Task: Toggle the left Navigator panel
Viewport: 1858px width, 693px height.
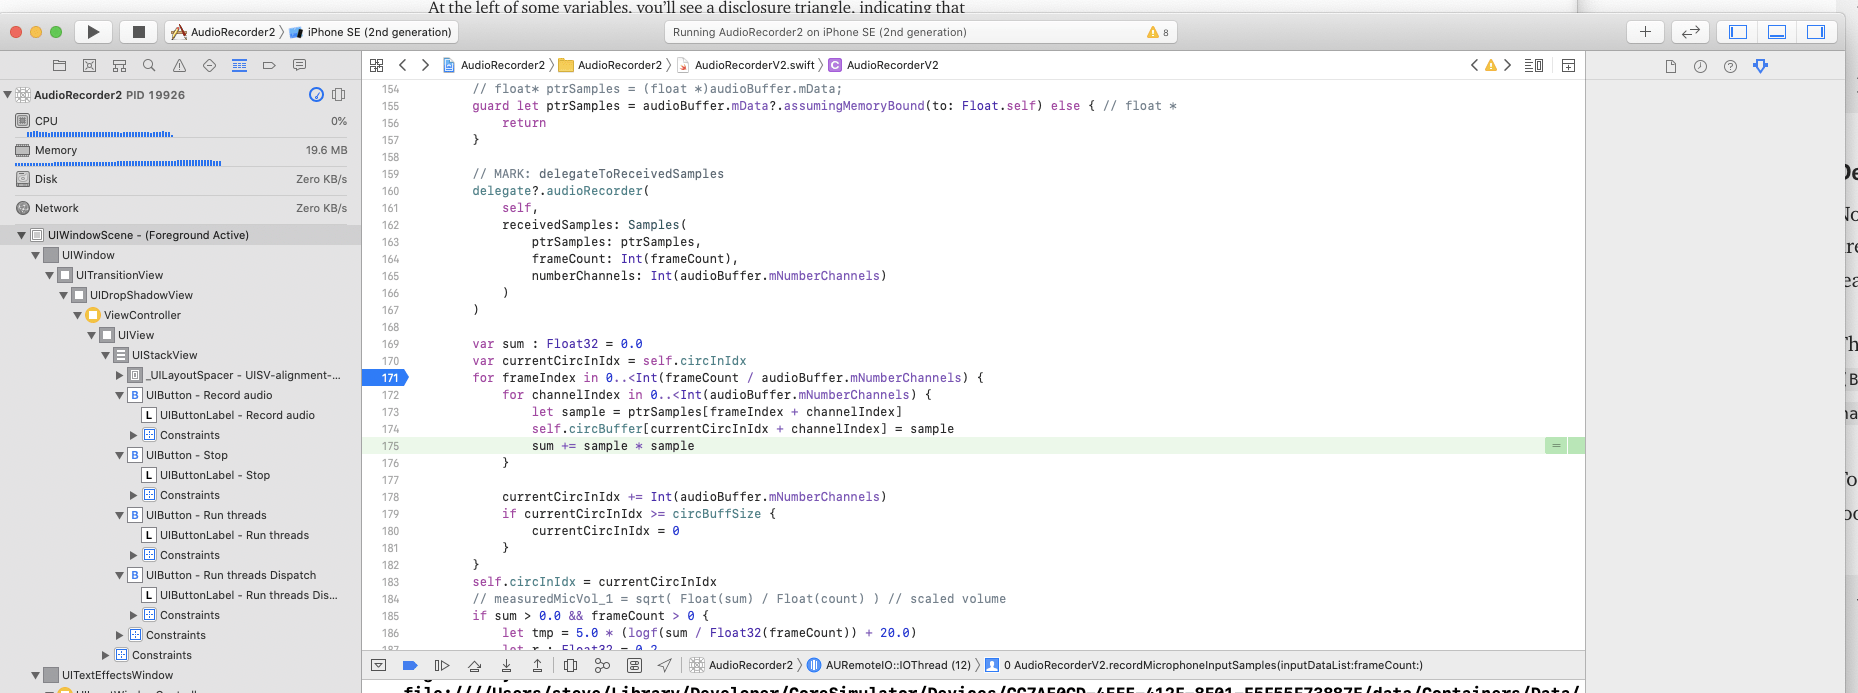Action: [1738, 32]
